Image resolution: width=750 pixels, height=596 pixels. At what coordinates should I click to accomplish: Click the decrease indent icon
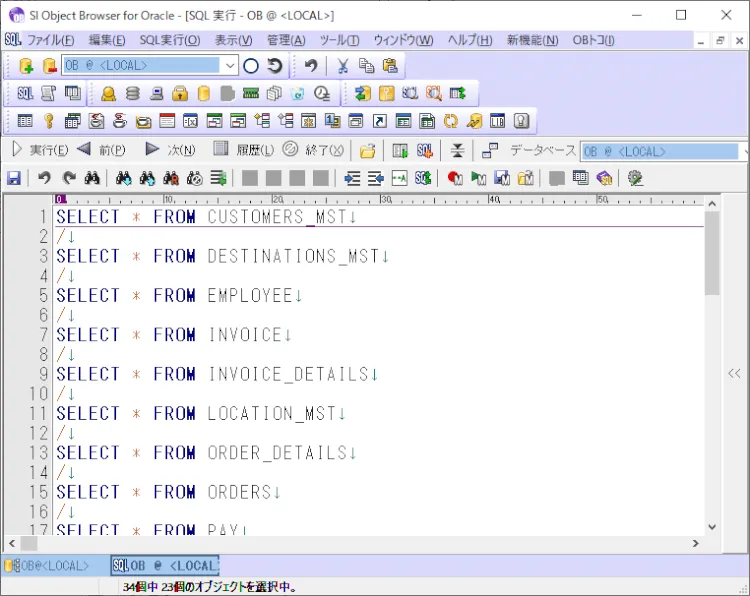[376, 178]
